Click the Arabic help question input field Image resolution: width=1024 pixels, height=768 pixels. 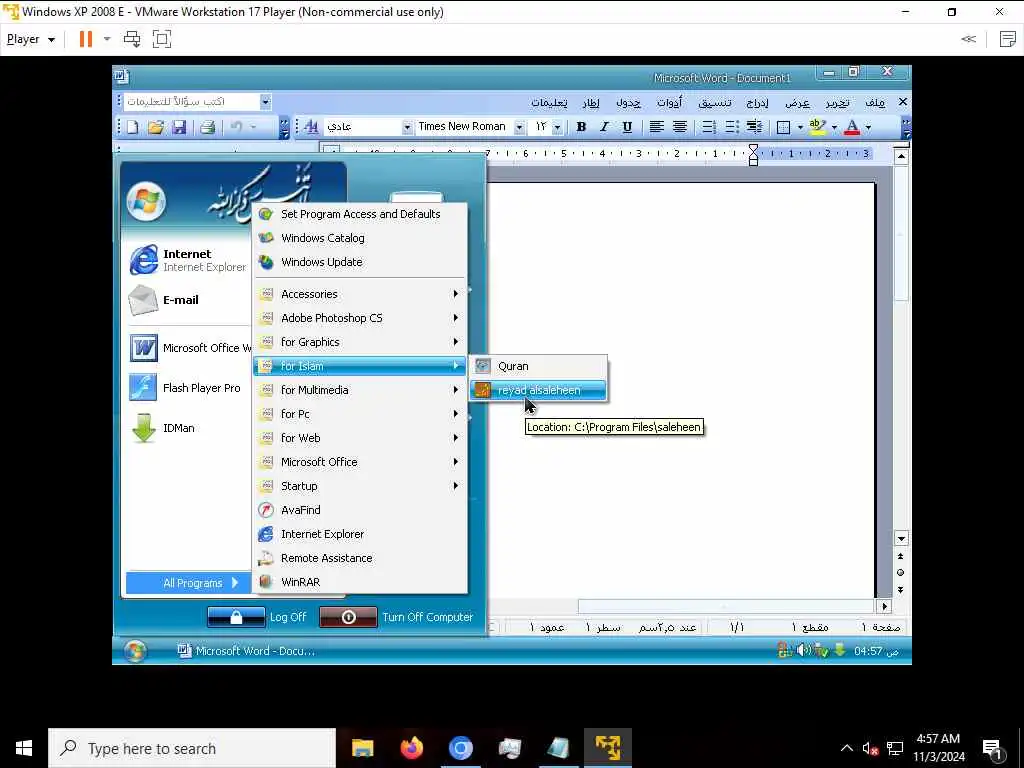(x=191, y=102)
